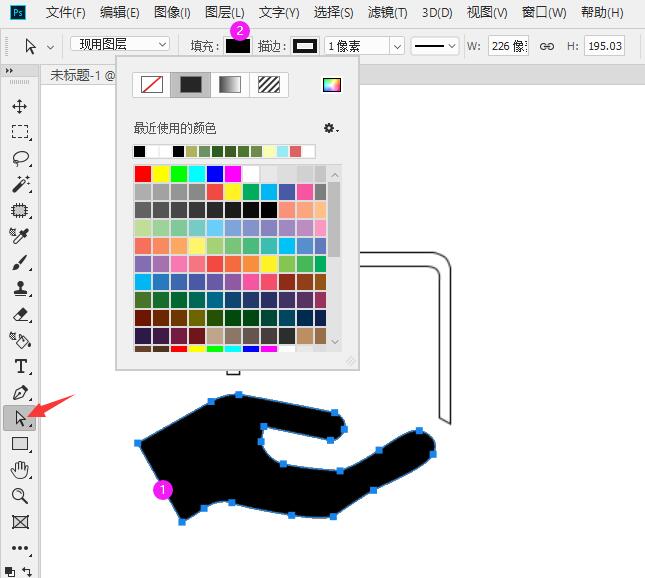Open the 文件(F) menu
645x578 pixels.
pyautogui.click(x=66, y=13)
